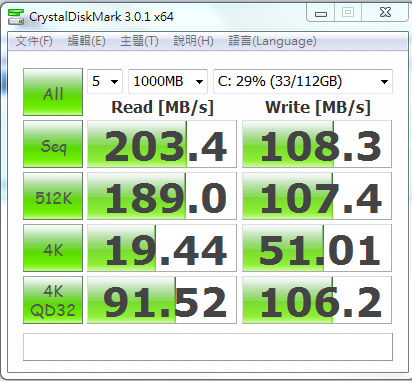Start the 4K QD32 benchmark test
412x381 pixels.
click(53, 300)
